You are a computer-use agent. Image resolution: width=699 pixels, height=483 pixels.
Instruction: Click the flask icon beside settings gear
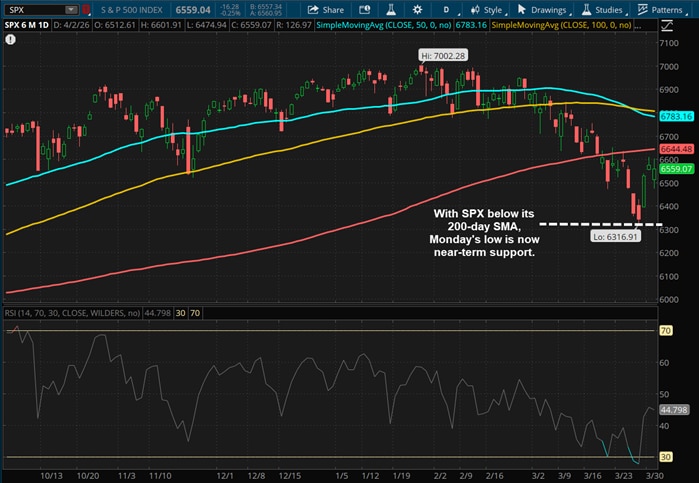pos(391,10)
